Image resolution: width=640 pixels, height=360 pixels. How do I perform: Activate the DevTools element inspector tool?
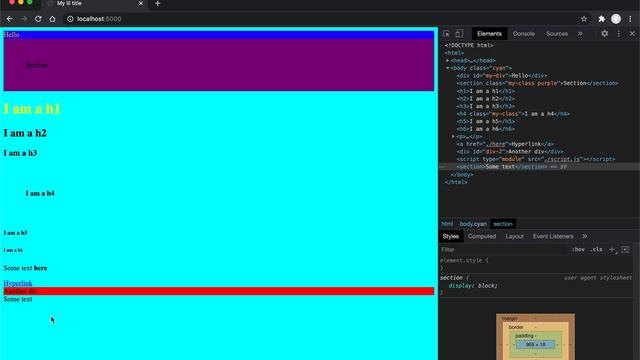click(446, 34)
